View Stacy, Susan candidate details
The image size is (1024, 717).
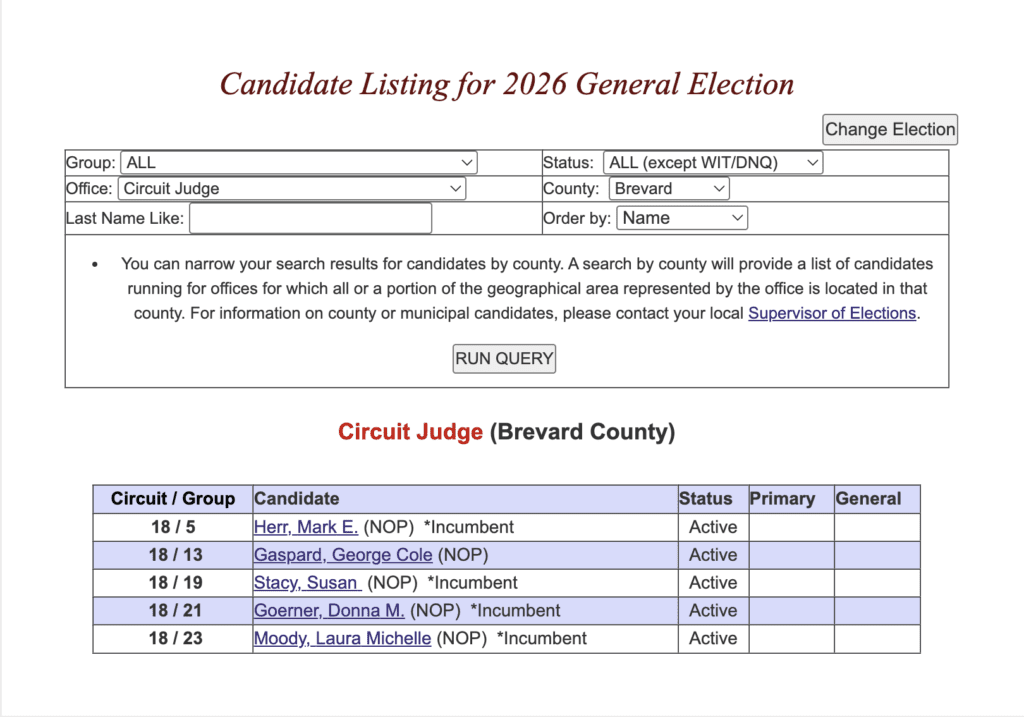tap(306, 583)
